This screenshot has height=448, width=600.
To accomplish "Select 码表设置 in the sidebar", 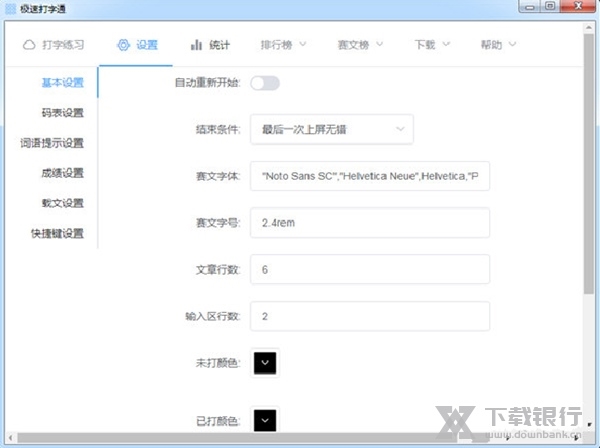I will click(x=62, y=112).
